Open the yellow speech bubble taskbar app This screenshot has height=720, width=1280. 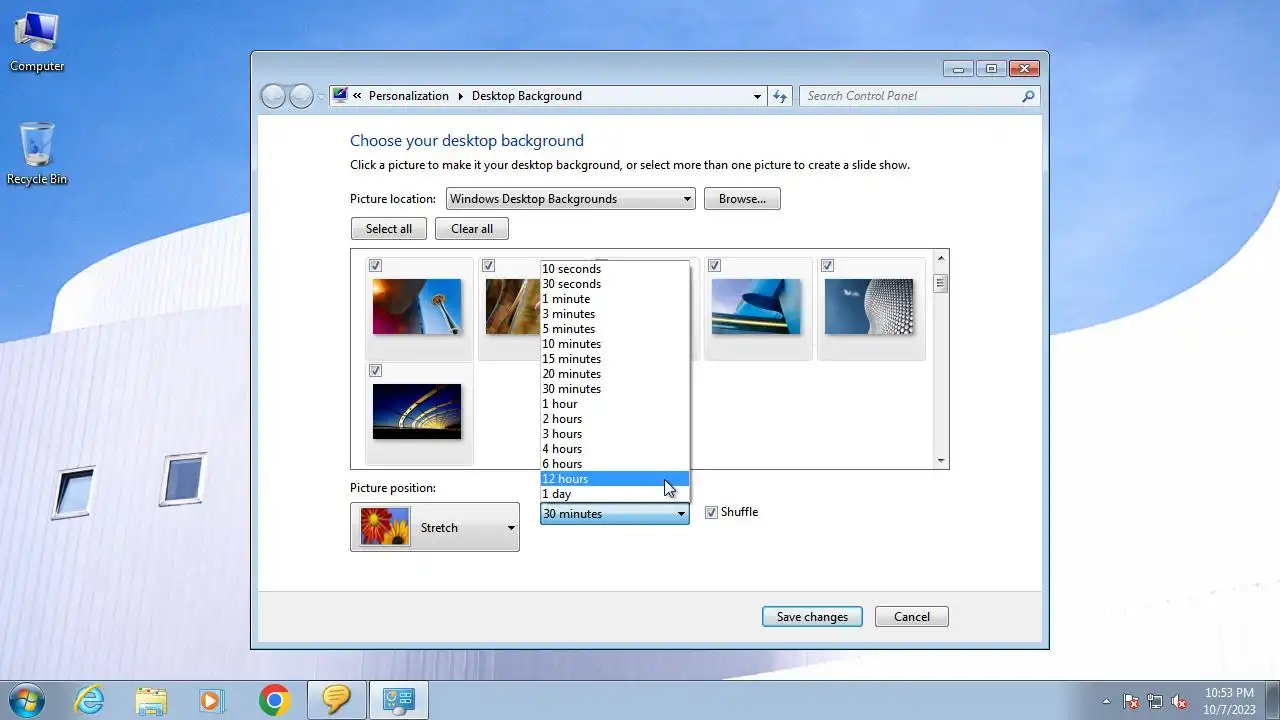click(336, 700)
